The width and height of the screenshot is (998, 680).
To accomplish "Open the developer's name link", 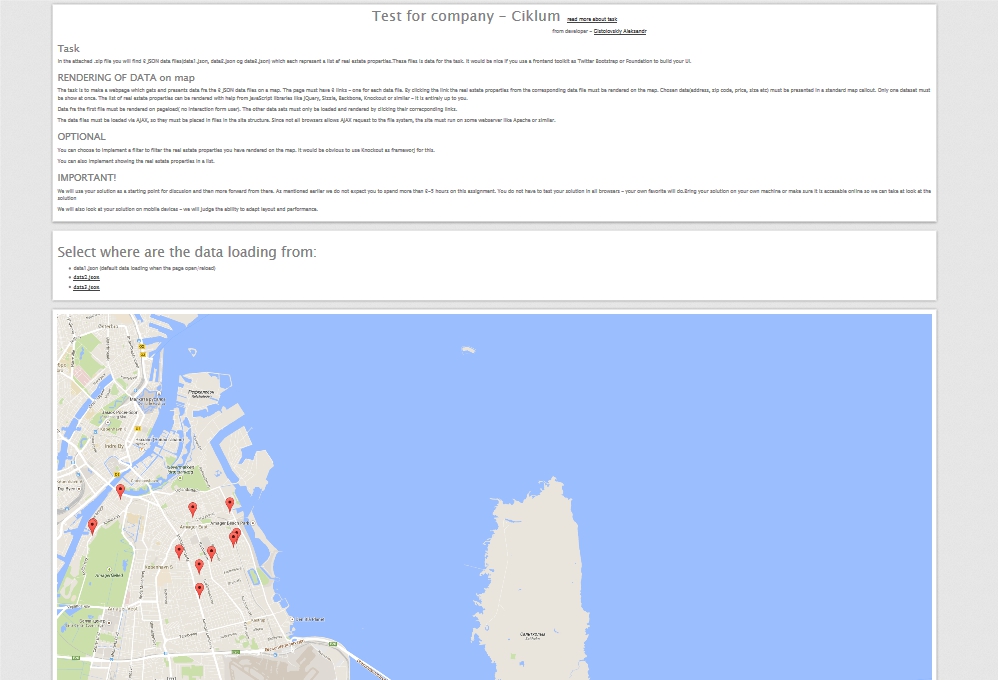I will click(x=620, y=31).
